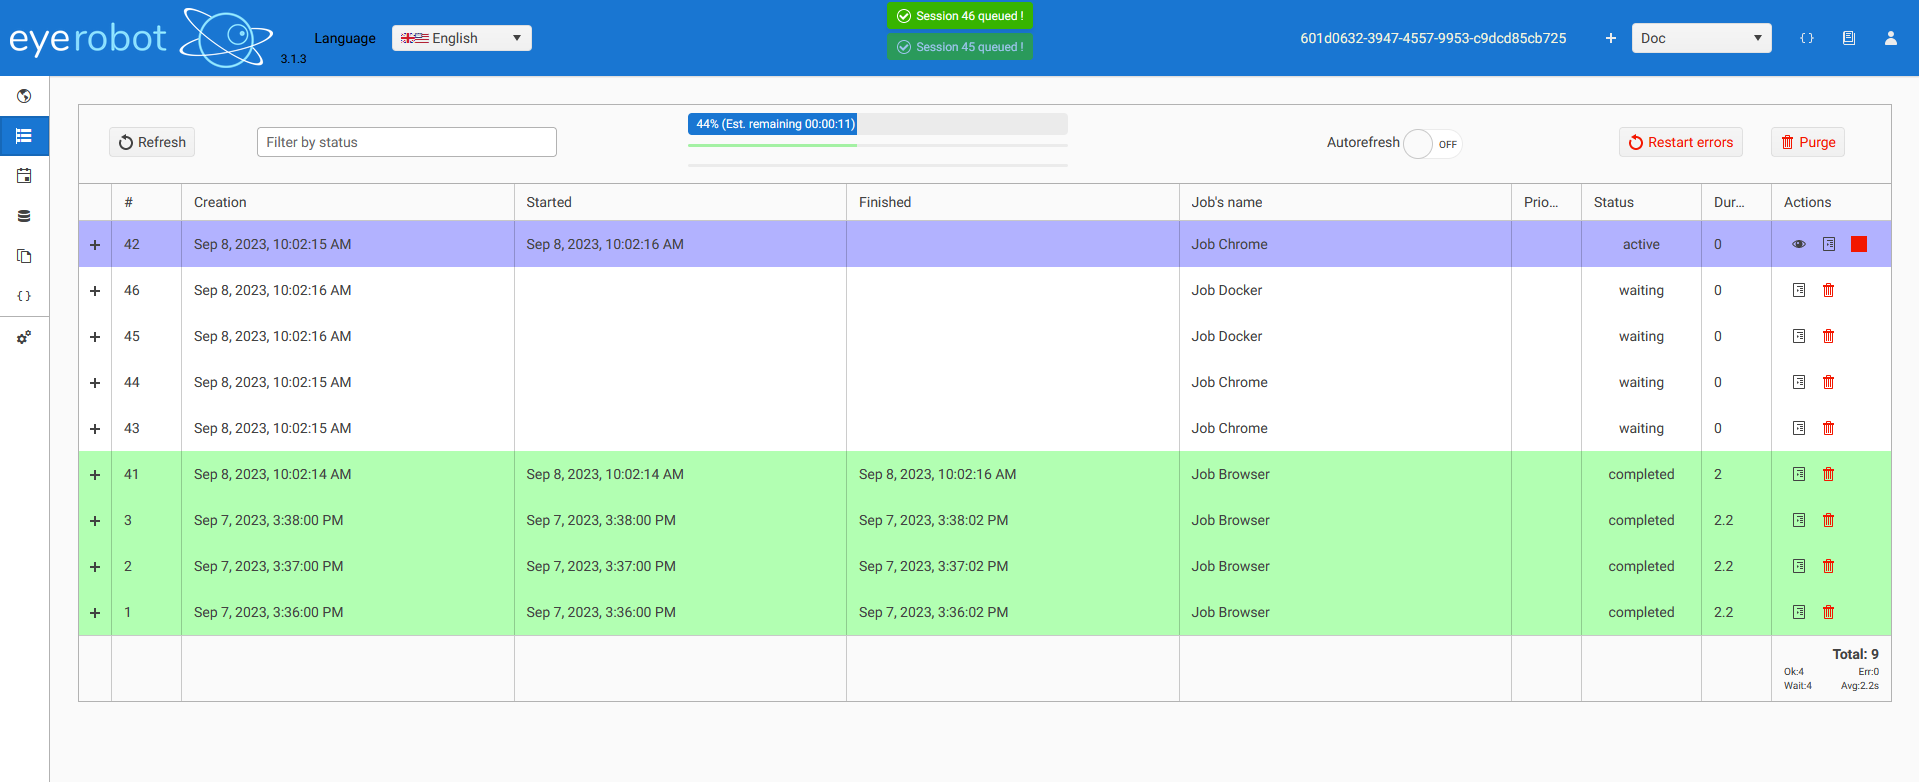Open the settings gears icon in the left sidebar

tap(24, 337)
